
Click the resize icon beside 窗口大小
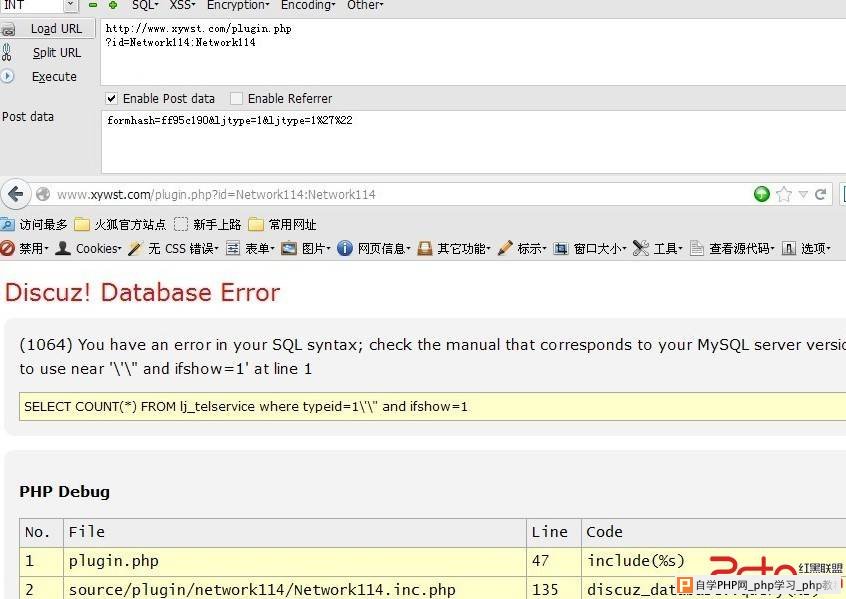(x=561, y=248)
